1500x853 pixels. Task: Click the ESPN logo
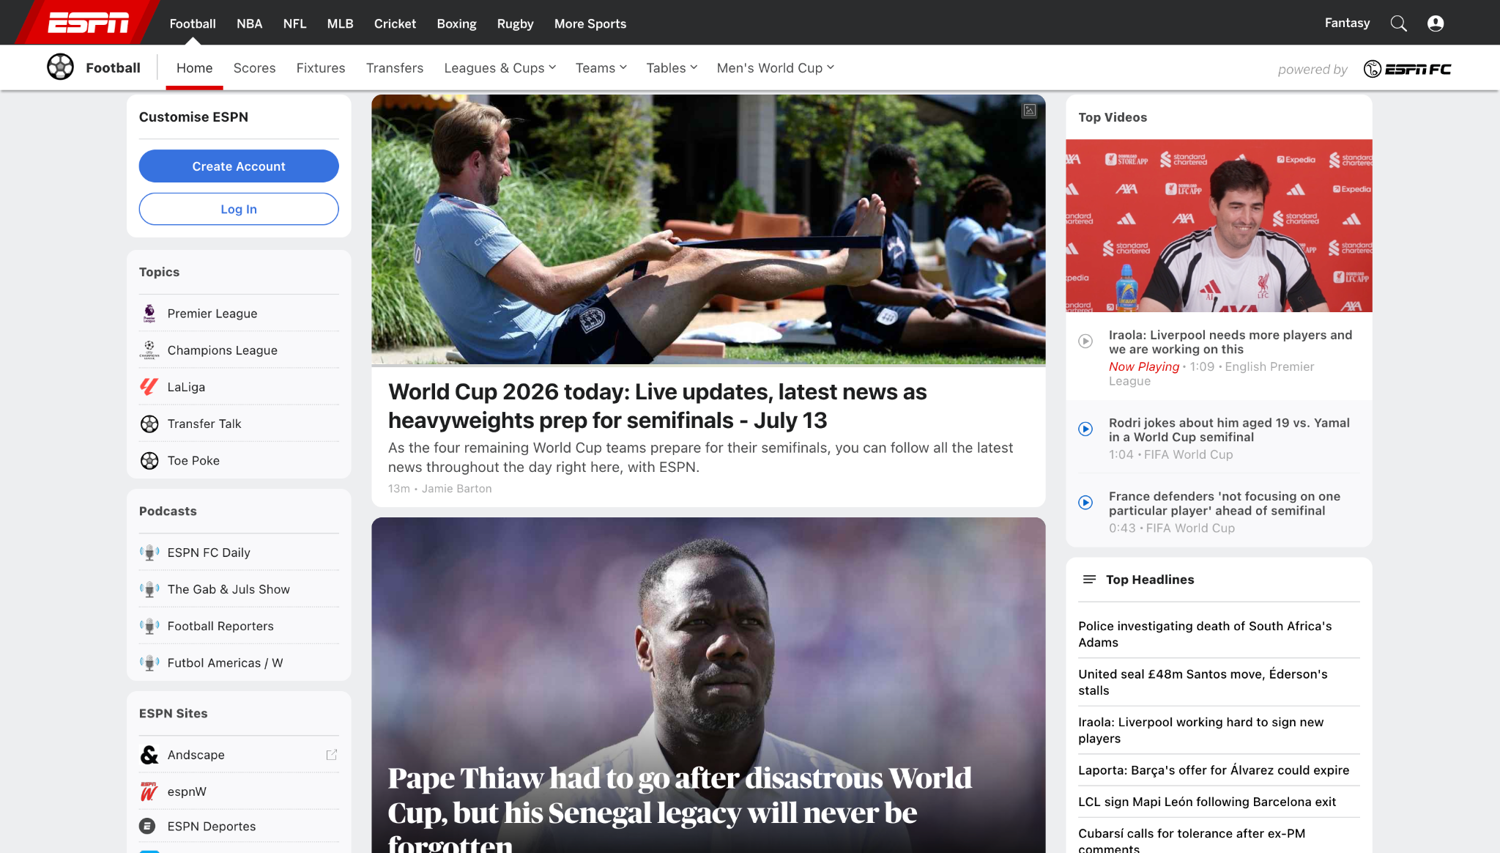point(89,22)
